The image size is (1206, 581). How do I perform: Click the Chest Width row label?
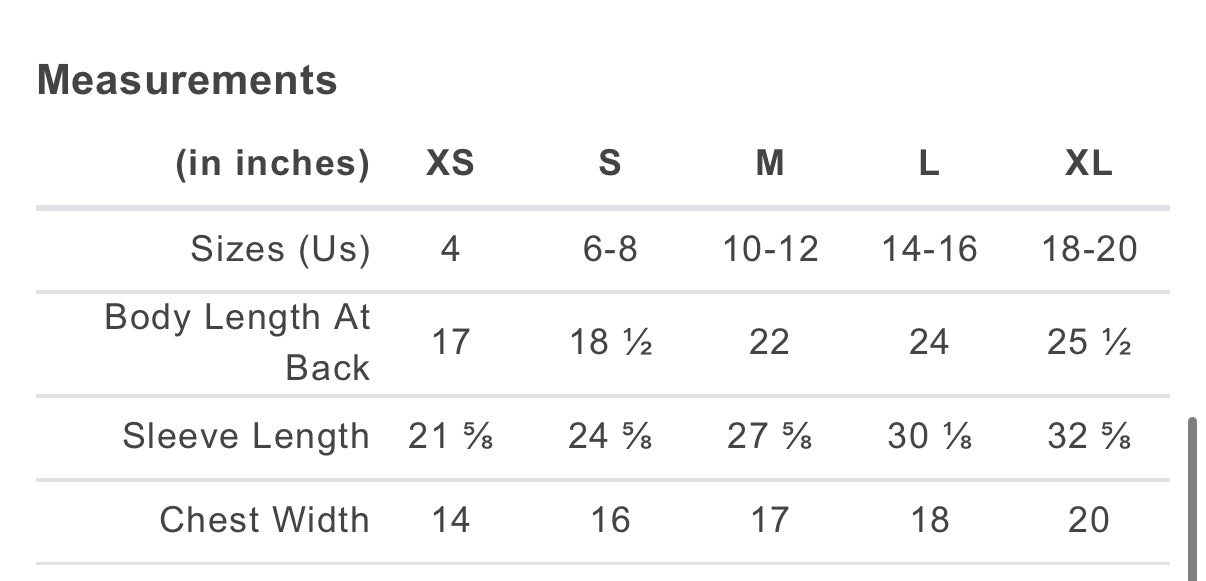(x=264, y=520)
